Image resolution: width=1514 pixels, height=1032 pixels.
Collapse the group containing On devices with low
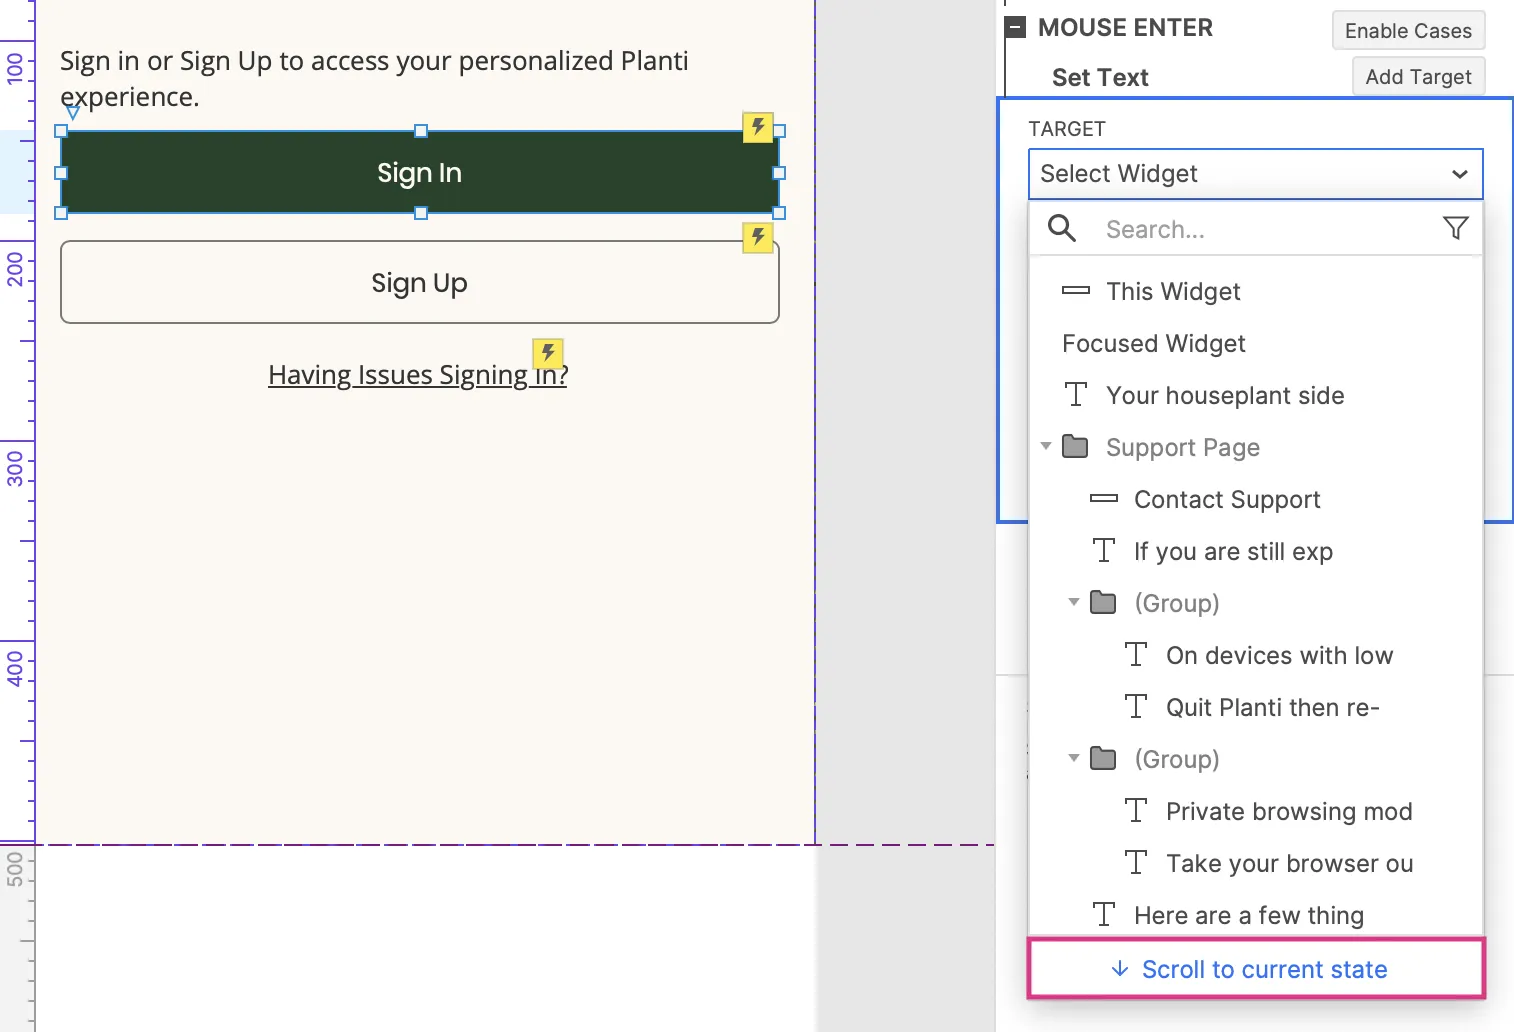[x=1074, y=602]
